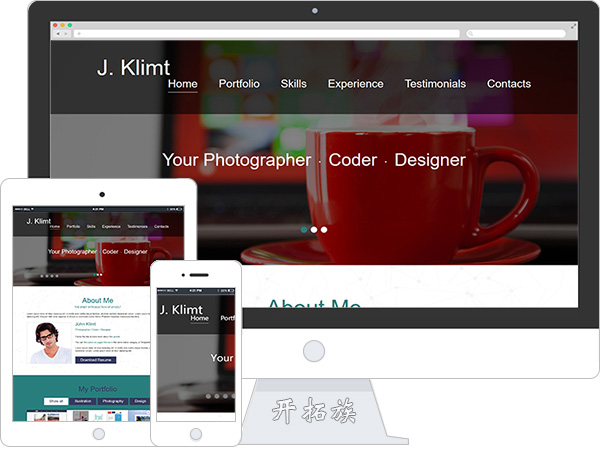Click the green browser window dot
This screenshot has height=450, width=600.
pos(70,25)
